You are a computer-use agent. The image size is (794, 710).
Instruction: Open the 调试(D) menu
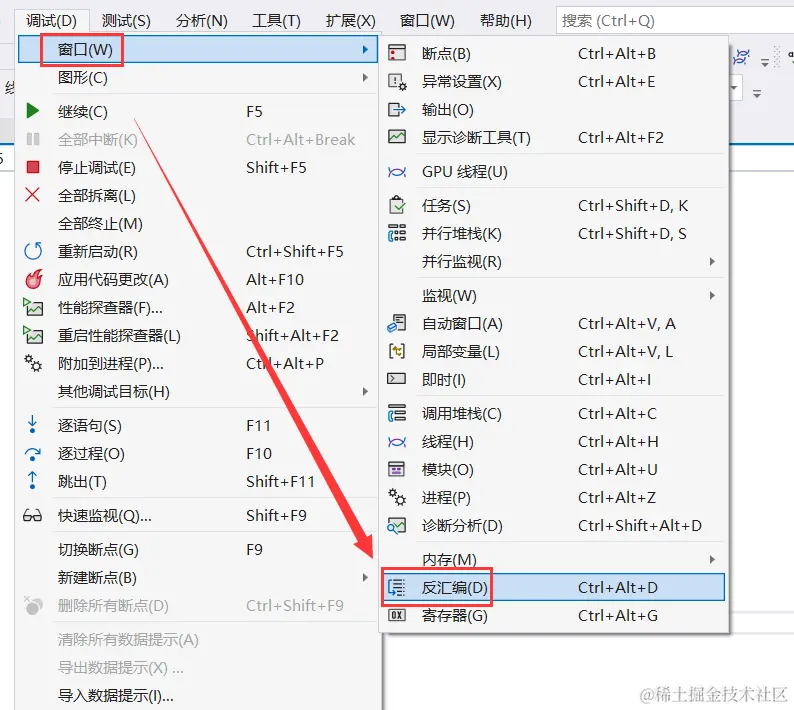pos(52,21)
